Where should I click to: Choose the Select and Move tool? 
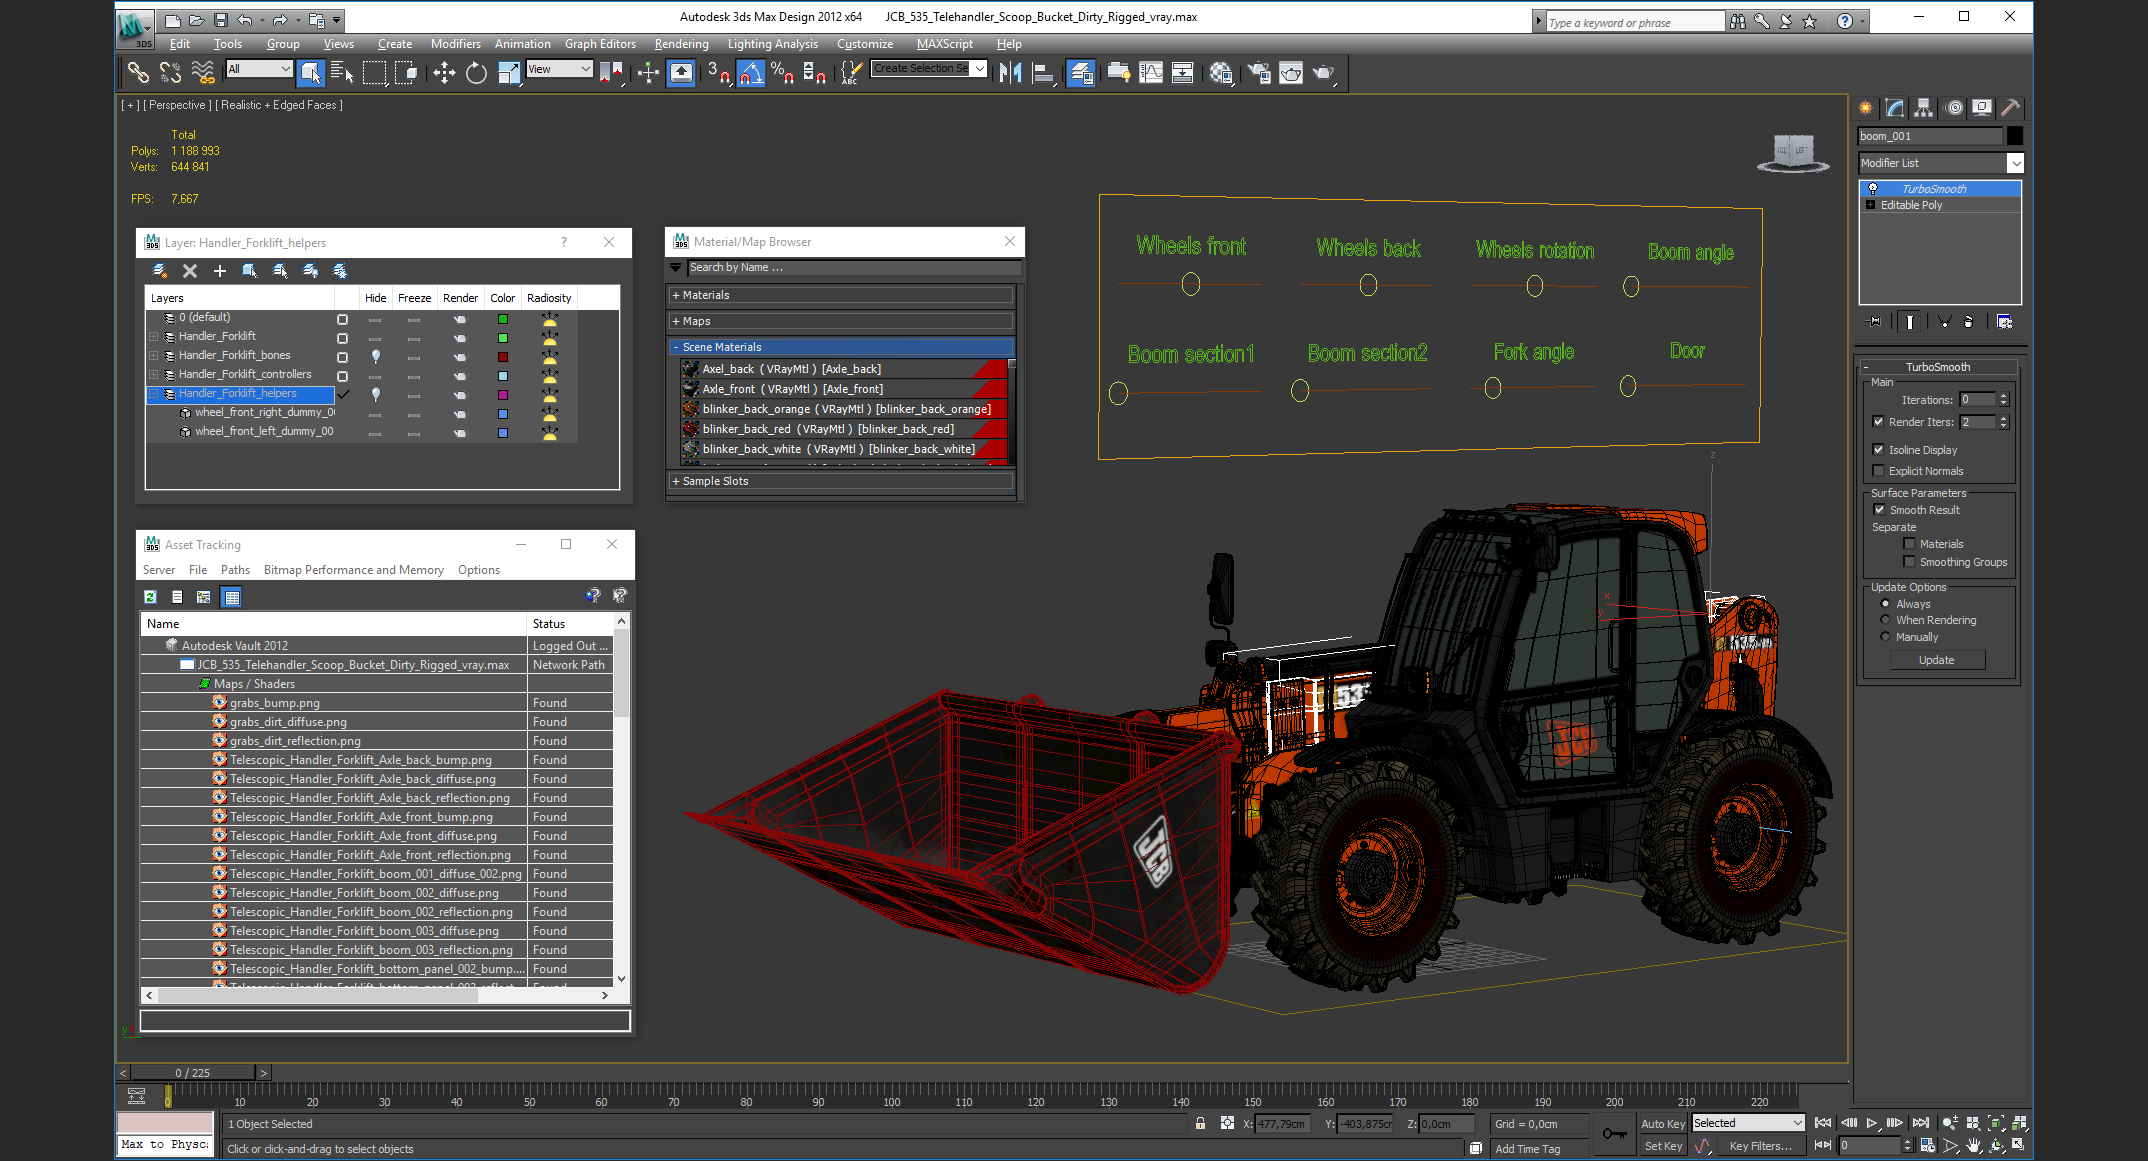[x=444, y=72]
